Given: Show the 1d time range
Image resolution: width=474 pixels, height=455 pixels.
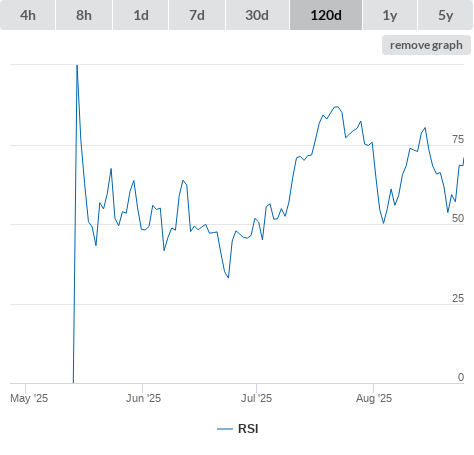Looking at the screenshot, I should click(x=141, y=15).
